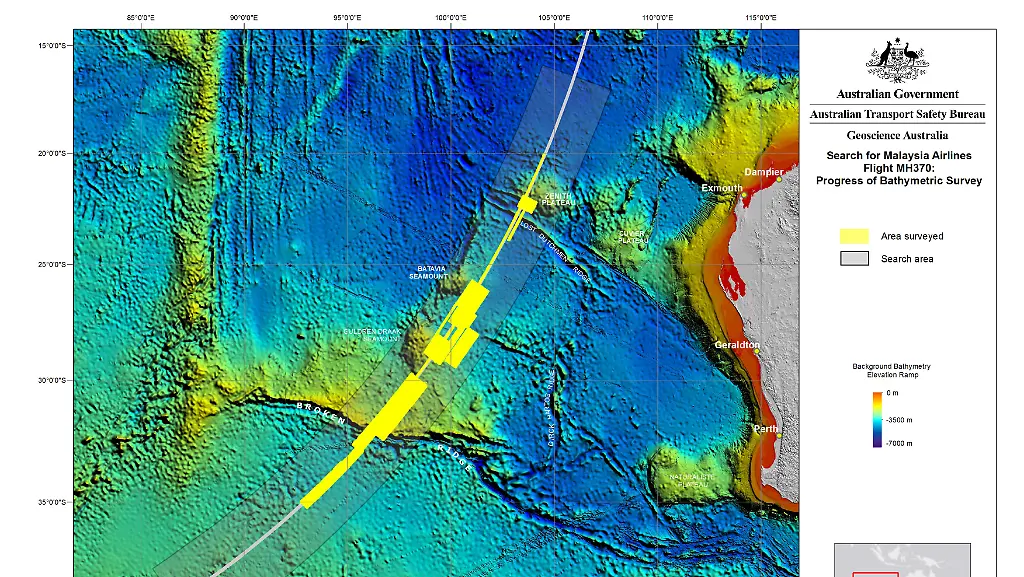Click the Dampier city marker dot
The height and width of the screenshot is (577, 1024).
pyautogui.click(x=778, y=180)
